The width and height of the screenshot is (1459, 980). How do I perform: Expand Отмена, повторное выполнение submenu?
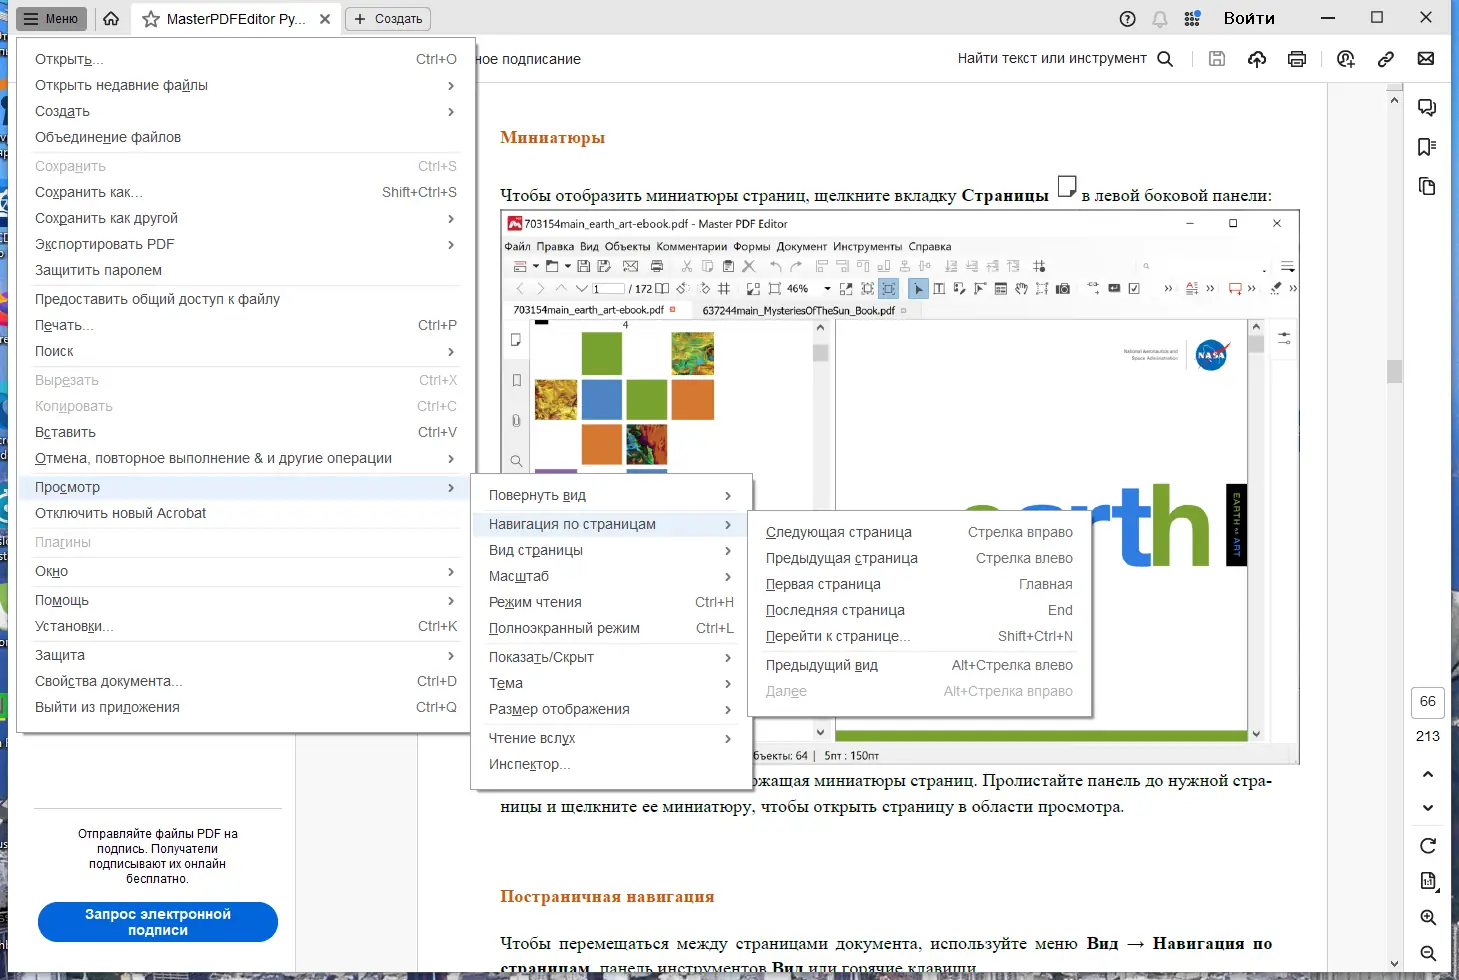[246, 458]
